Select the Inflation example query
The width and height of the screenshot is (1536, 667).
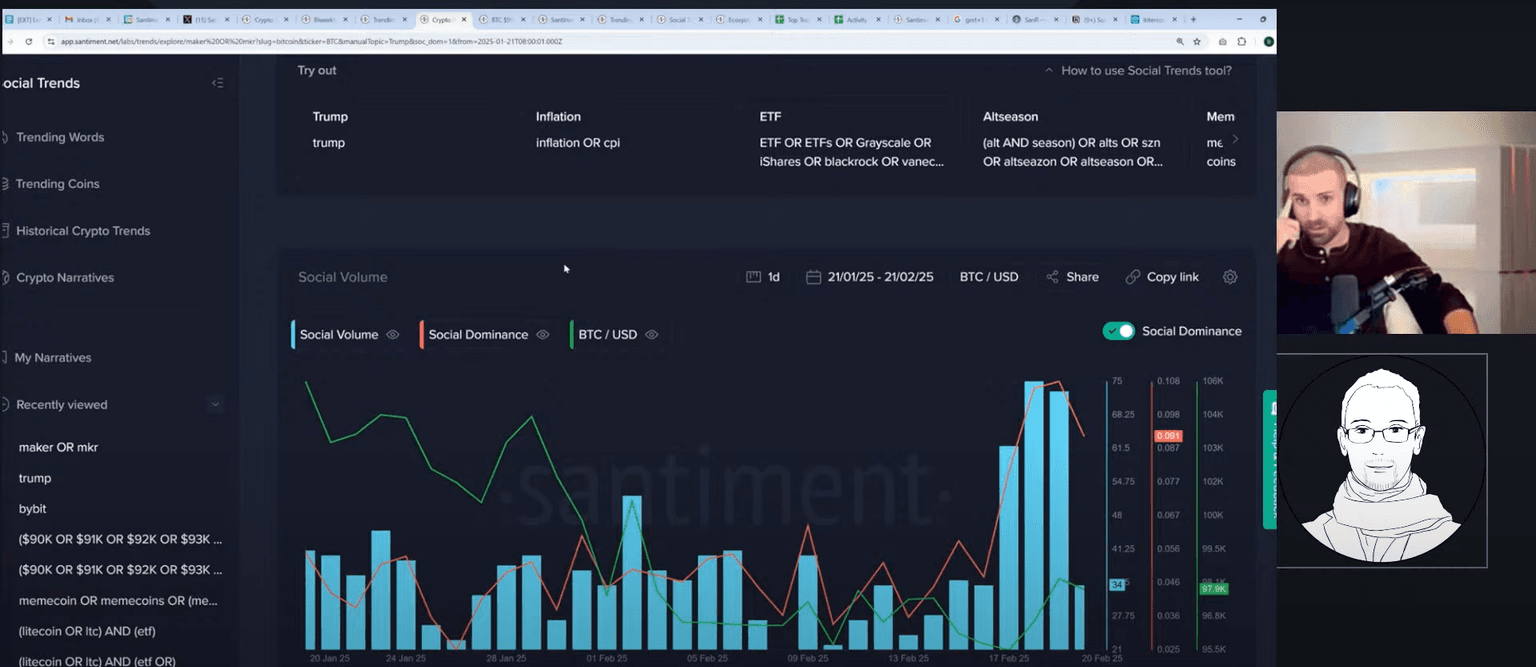coord(558,117)
